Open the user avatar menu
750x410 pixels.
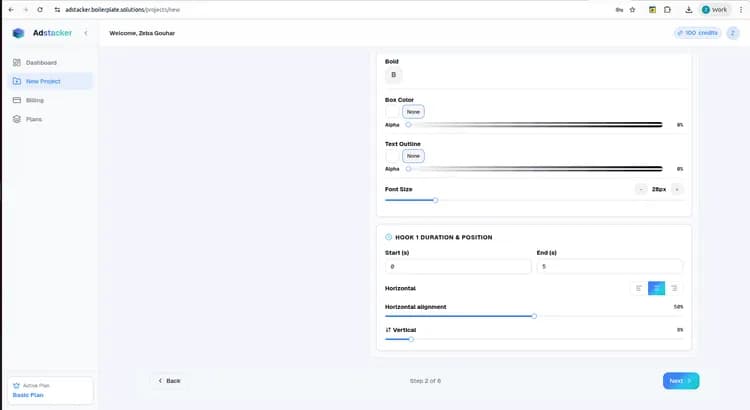733,33
